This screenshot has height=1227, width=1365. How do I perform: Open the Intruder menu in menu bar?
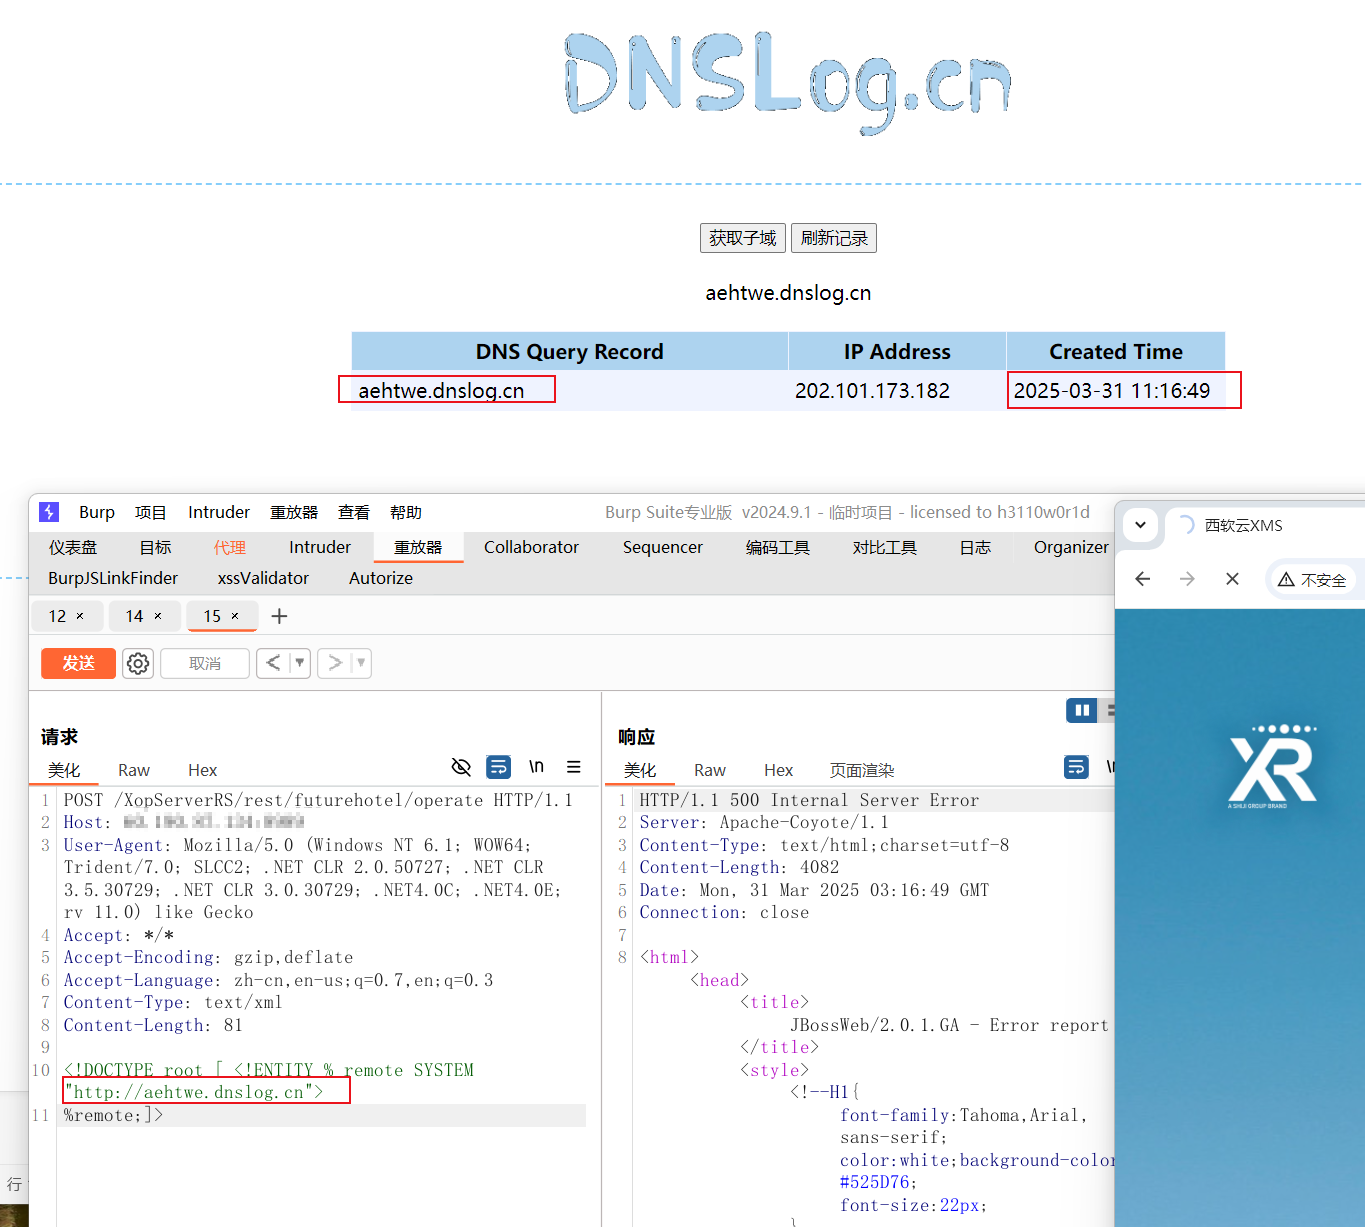[219, 512]
